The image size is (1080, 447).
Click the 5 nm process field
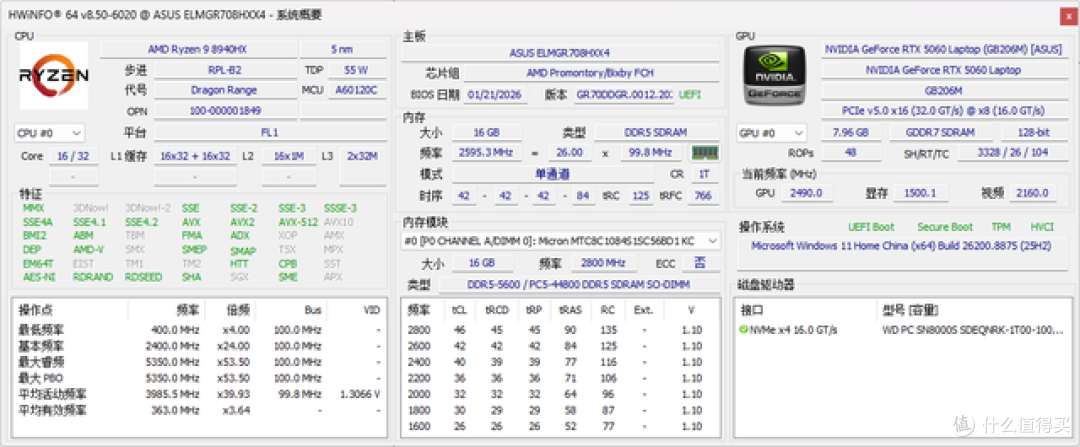[342, 50]
